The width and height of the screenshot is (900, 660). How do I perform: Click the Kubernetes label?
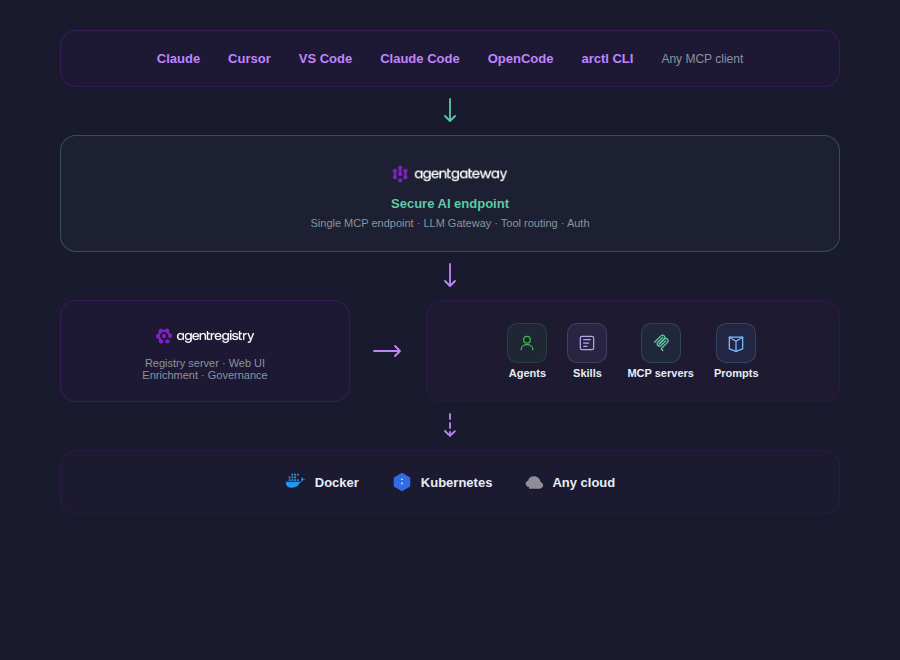[x=456, y=483]
